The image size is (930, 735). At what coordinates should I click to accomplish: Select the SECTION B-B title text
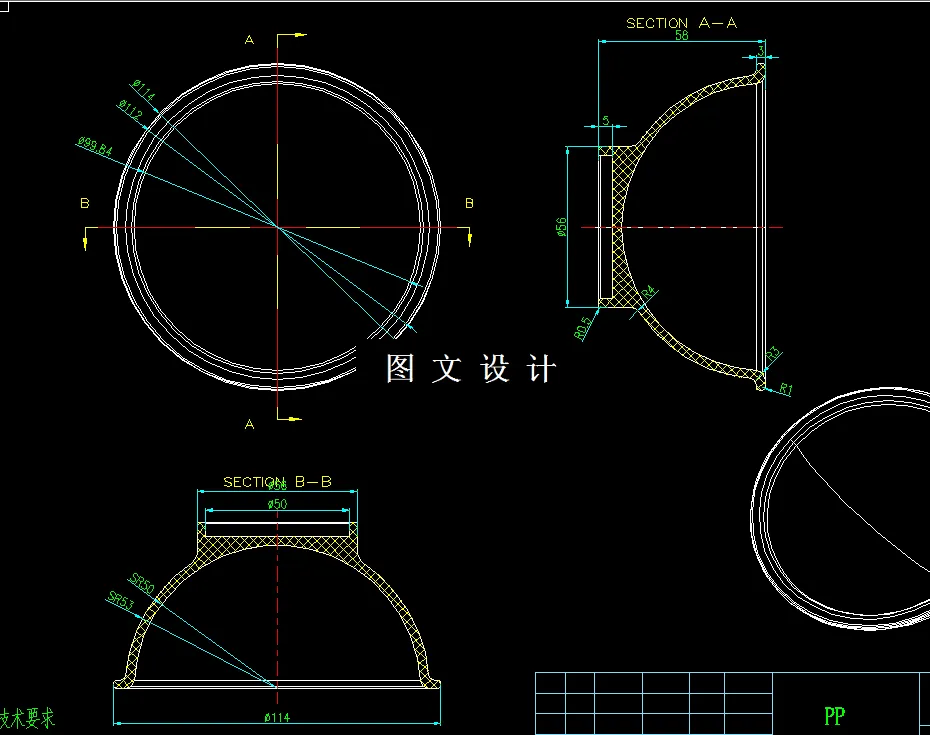point(277,482)
